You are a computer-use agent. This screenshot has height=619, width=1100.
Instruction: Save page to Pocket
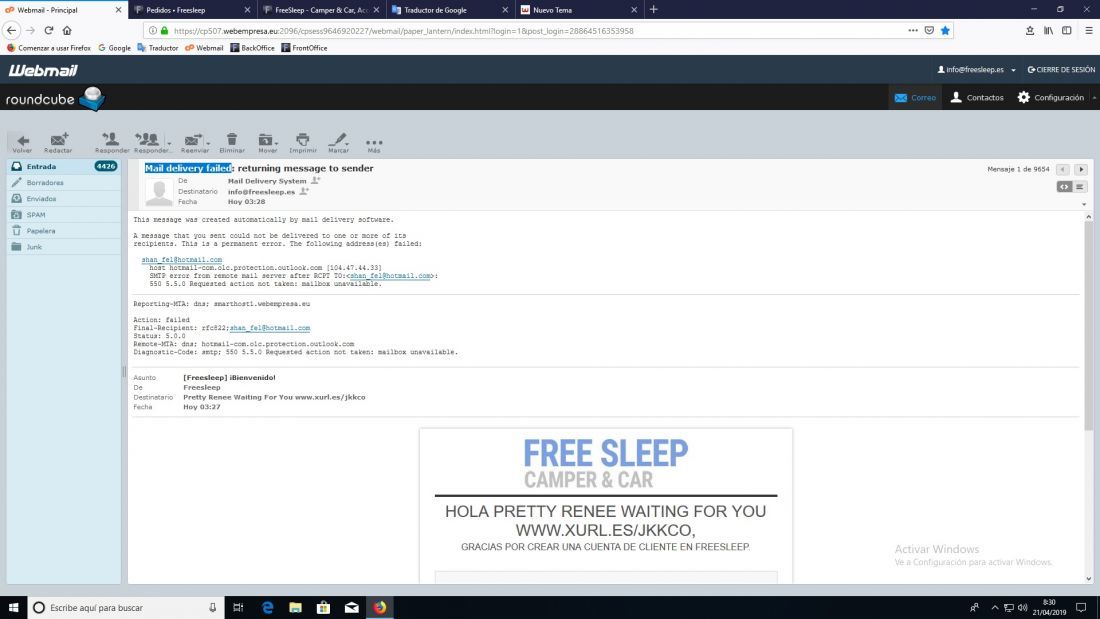coord(929,30)
